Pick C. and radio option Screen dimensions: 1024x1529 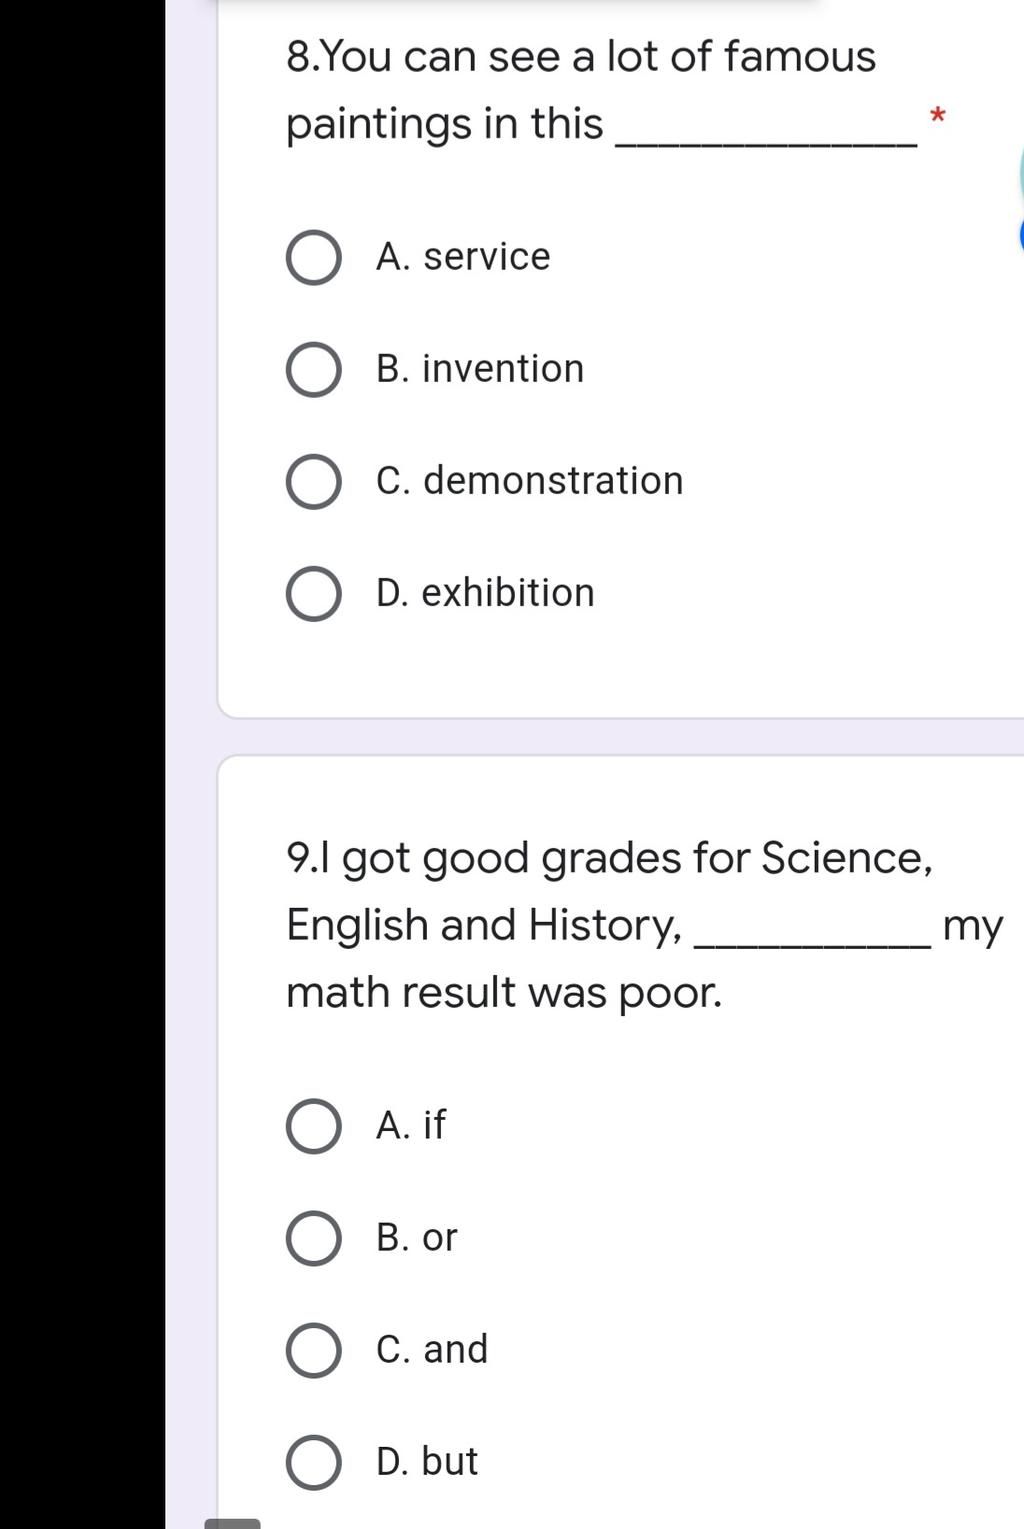pyautogui.click(x=314, y=1350)
